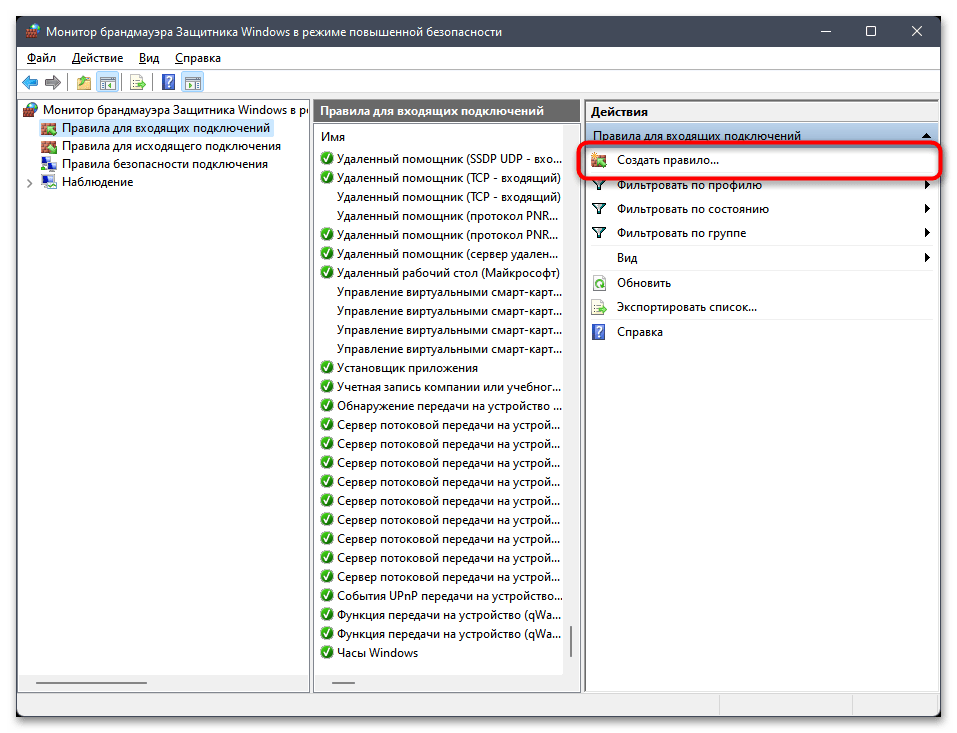Collapse the Правила для входящих подключений actions section
The height and width of the screenshot is (733, 957).
coord(927,136)
